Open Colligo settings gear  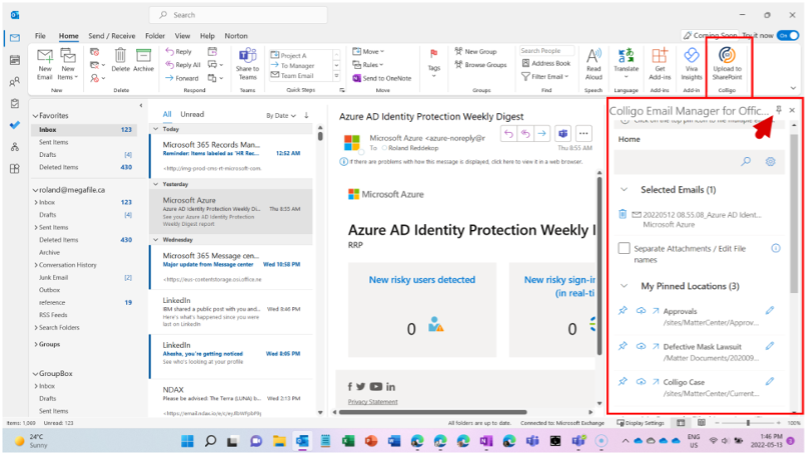770,161
